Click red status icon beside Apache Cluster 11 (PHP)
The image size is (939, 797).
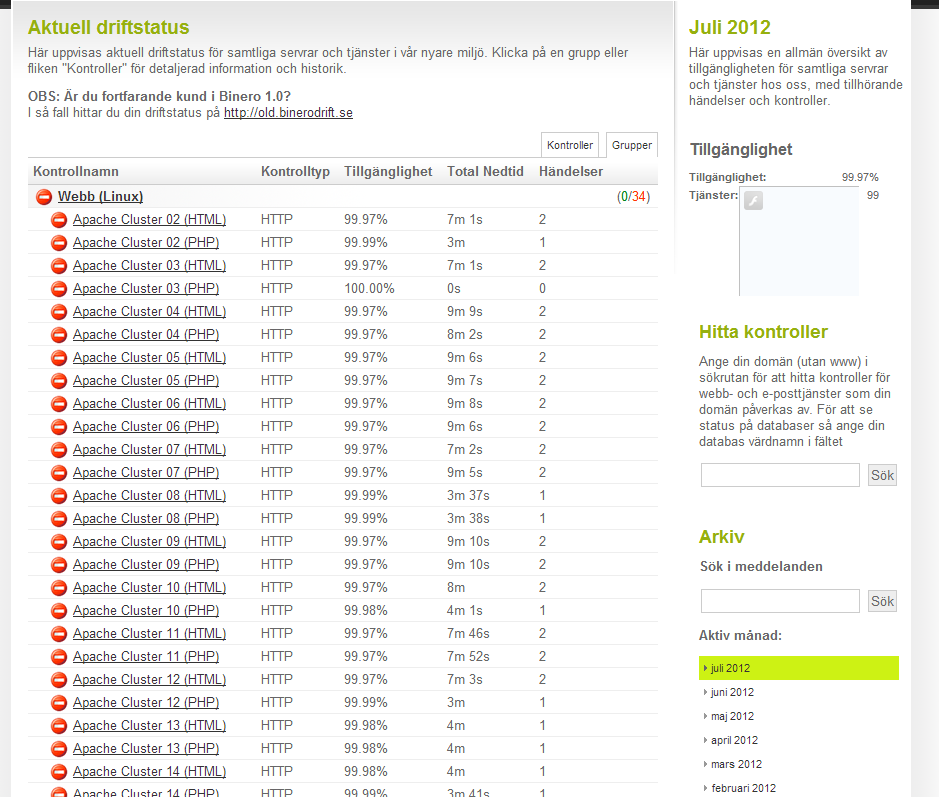tap(59, 656)
